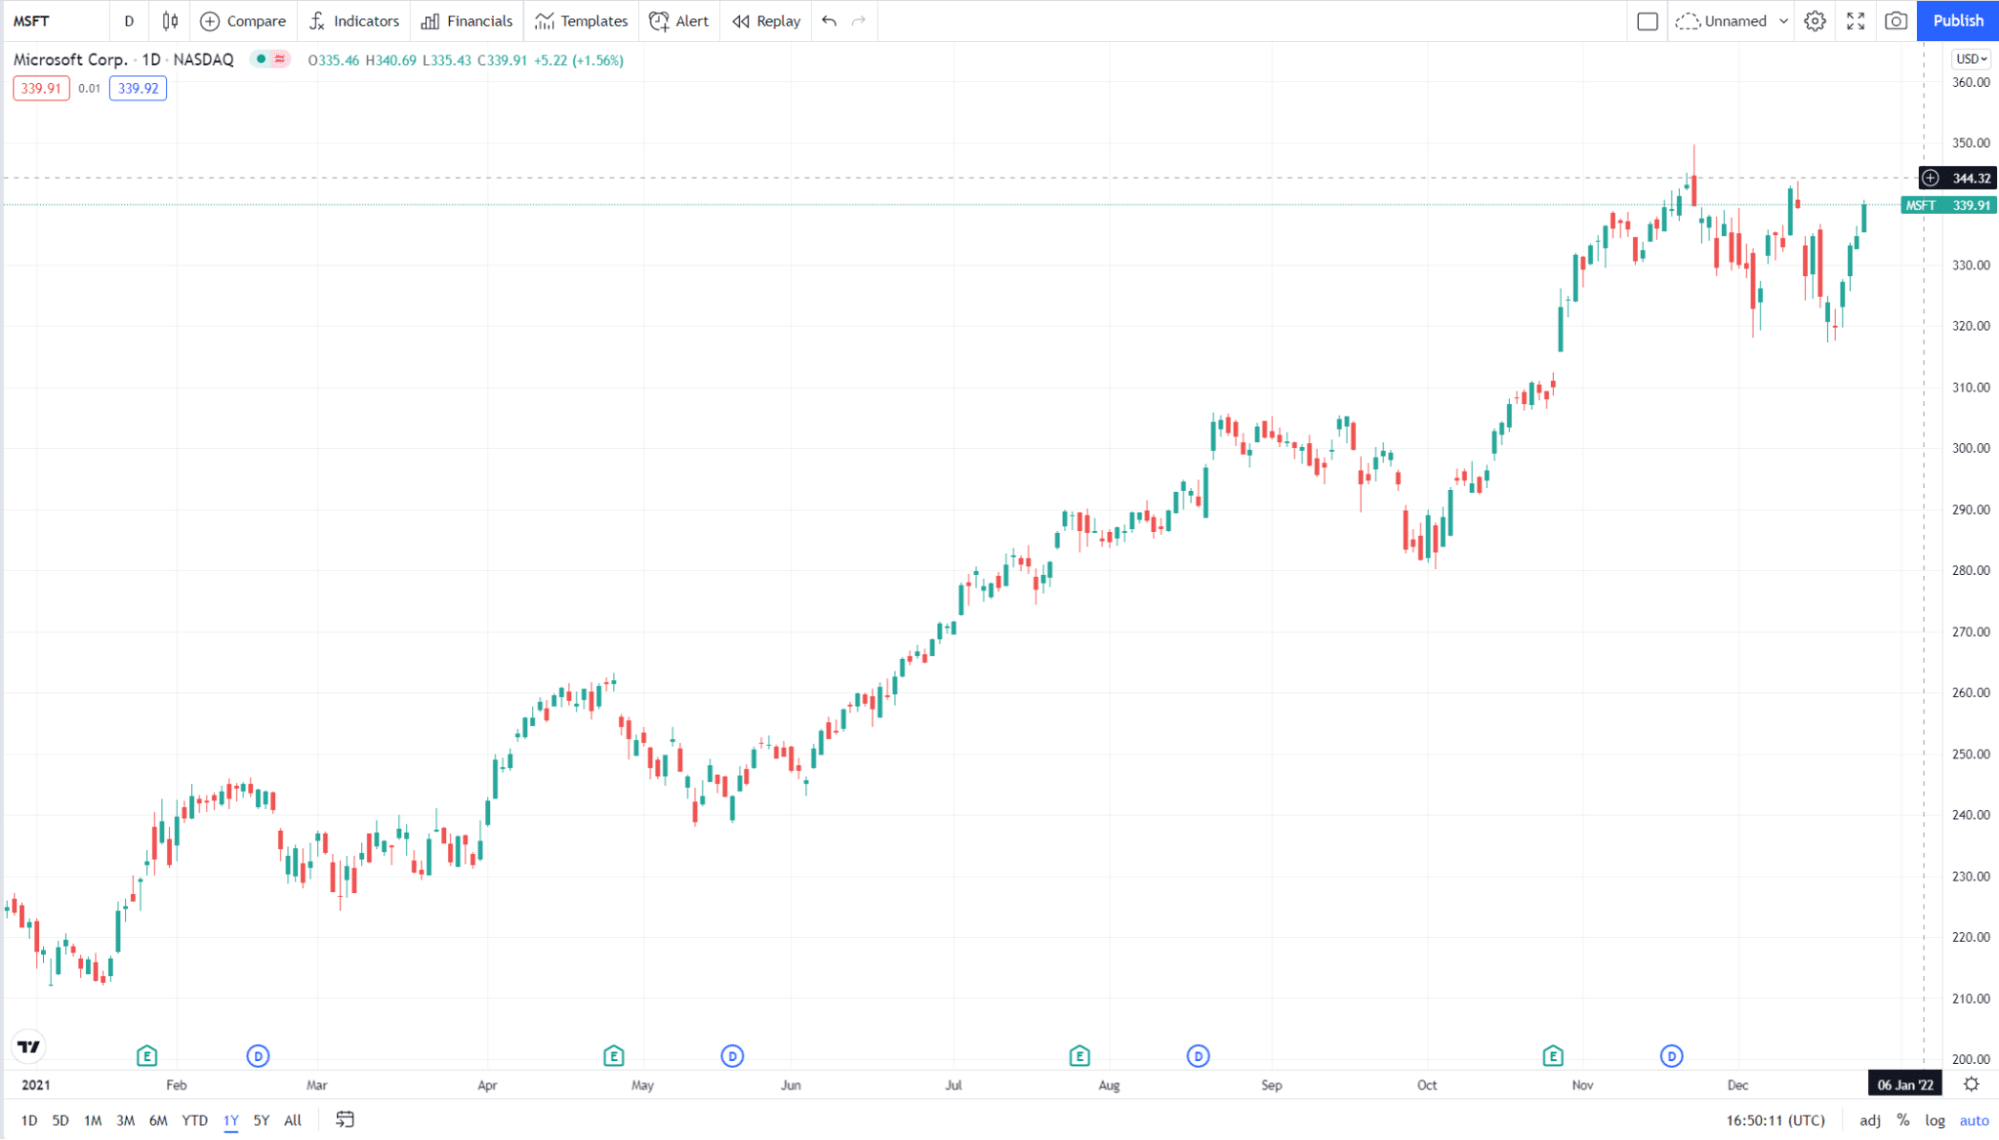Open the MSFT symbol search

[32, 21]
